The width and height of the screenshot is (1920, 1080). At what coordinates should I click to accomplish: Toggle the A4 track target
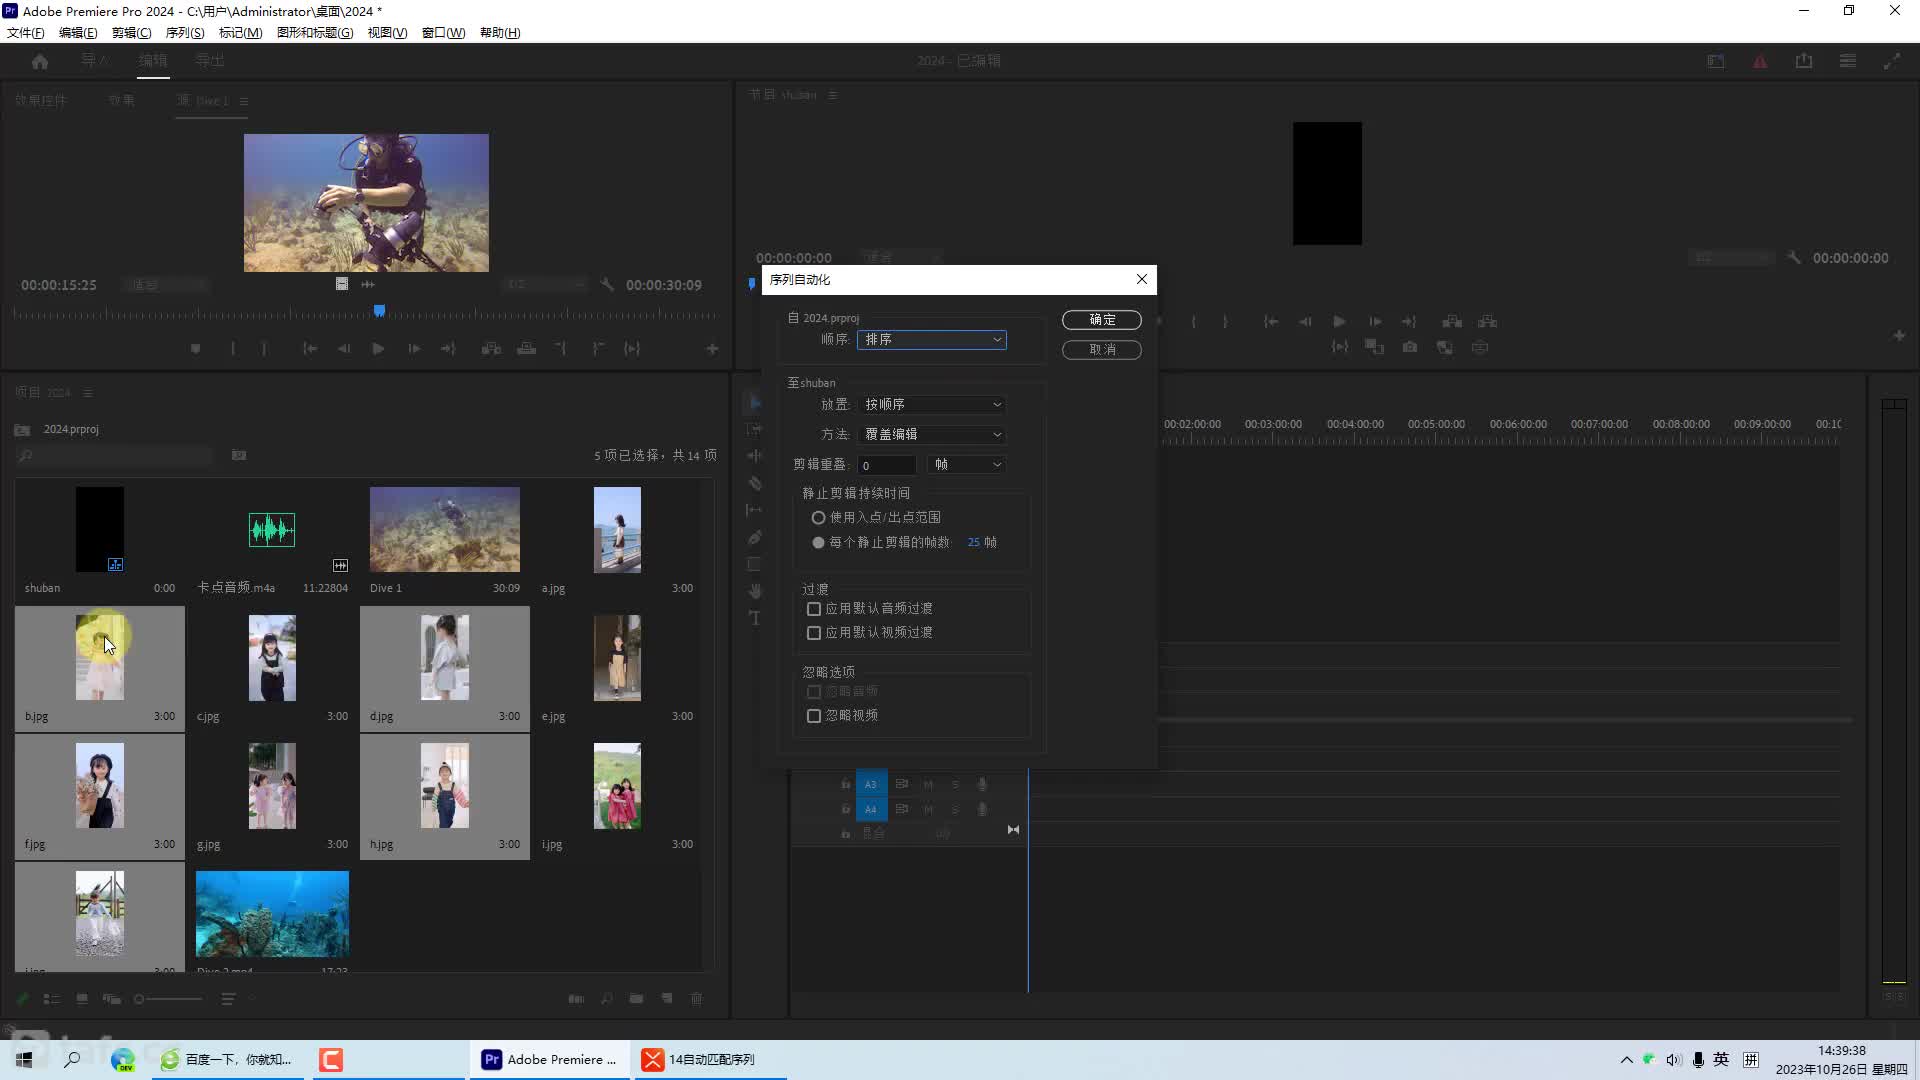pos(871,809)
